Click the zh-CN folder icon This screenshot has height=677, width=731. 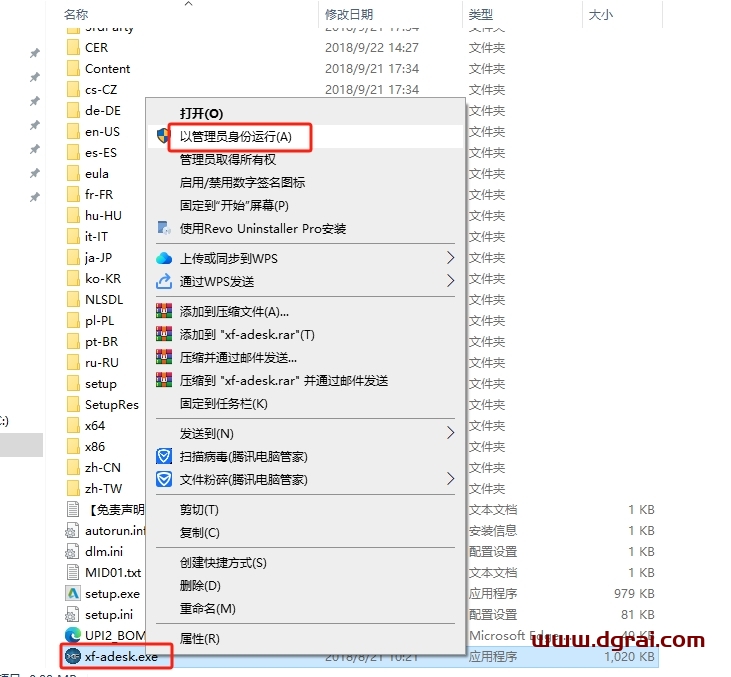(x=73, y=468)
